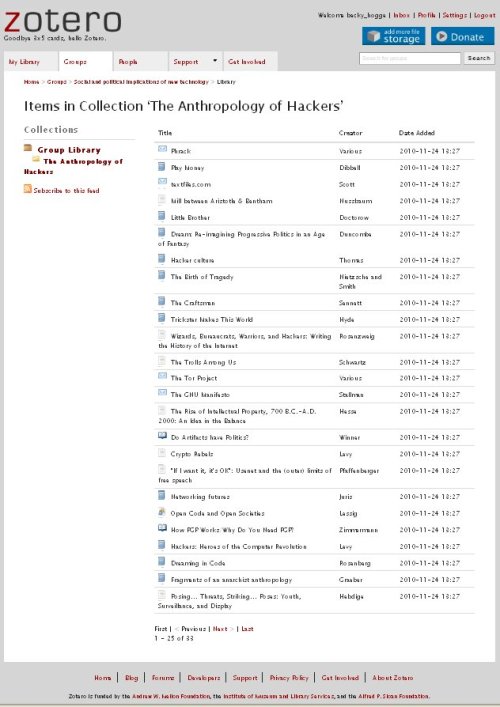Sort by the Creator column header

[350, 133]
